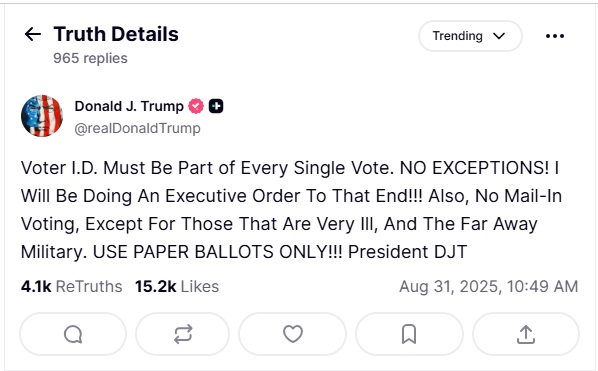
Task: Click the Voter I.D. post text
Action: pos(291,210)
